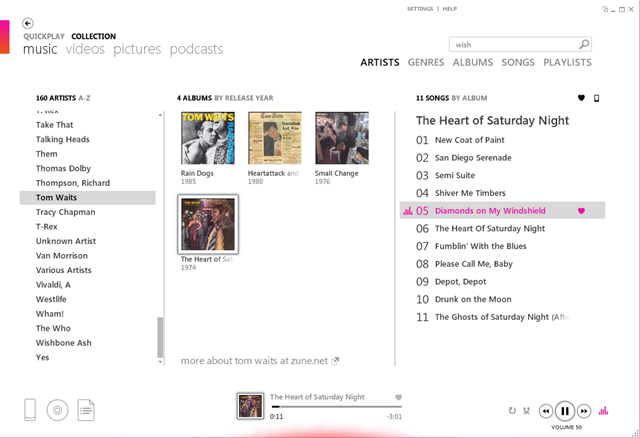Open the device sync icon at bottom left
640x438 pixels.
click(30, 409)
